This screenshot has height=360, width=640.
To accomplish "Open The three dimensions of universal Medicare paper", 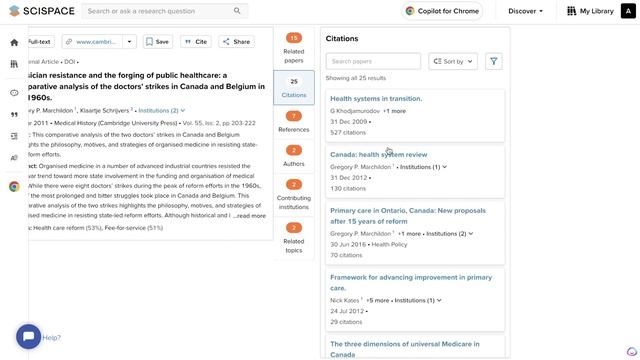I will 405,349.
